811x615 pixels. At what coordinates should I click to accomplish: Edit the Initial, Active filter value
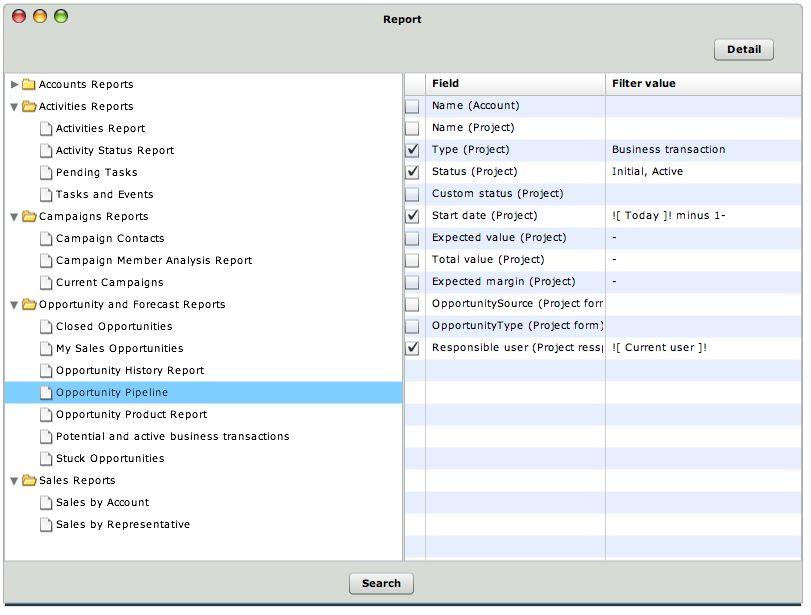click(x=703, y=172)
